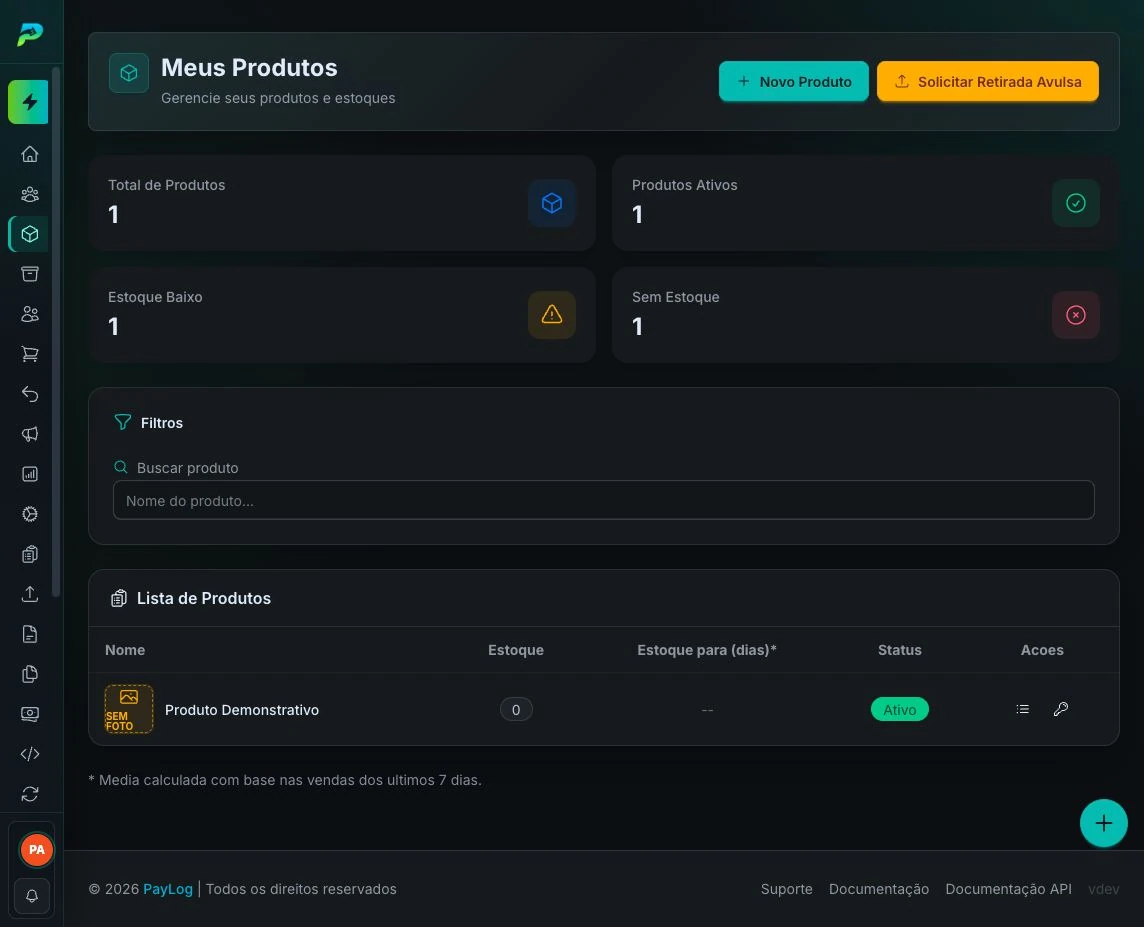The height and width of the screenshot is (927, 1144).
Task: Focus the Nome do produto search field
Action: point(603,500)
